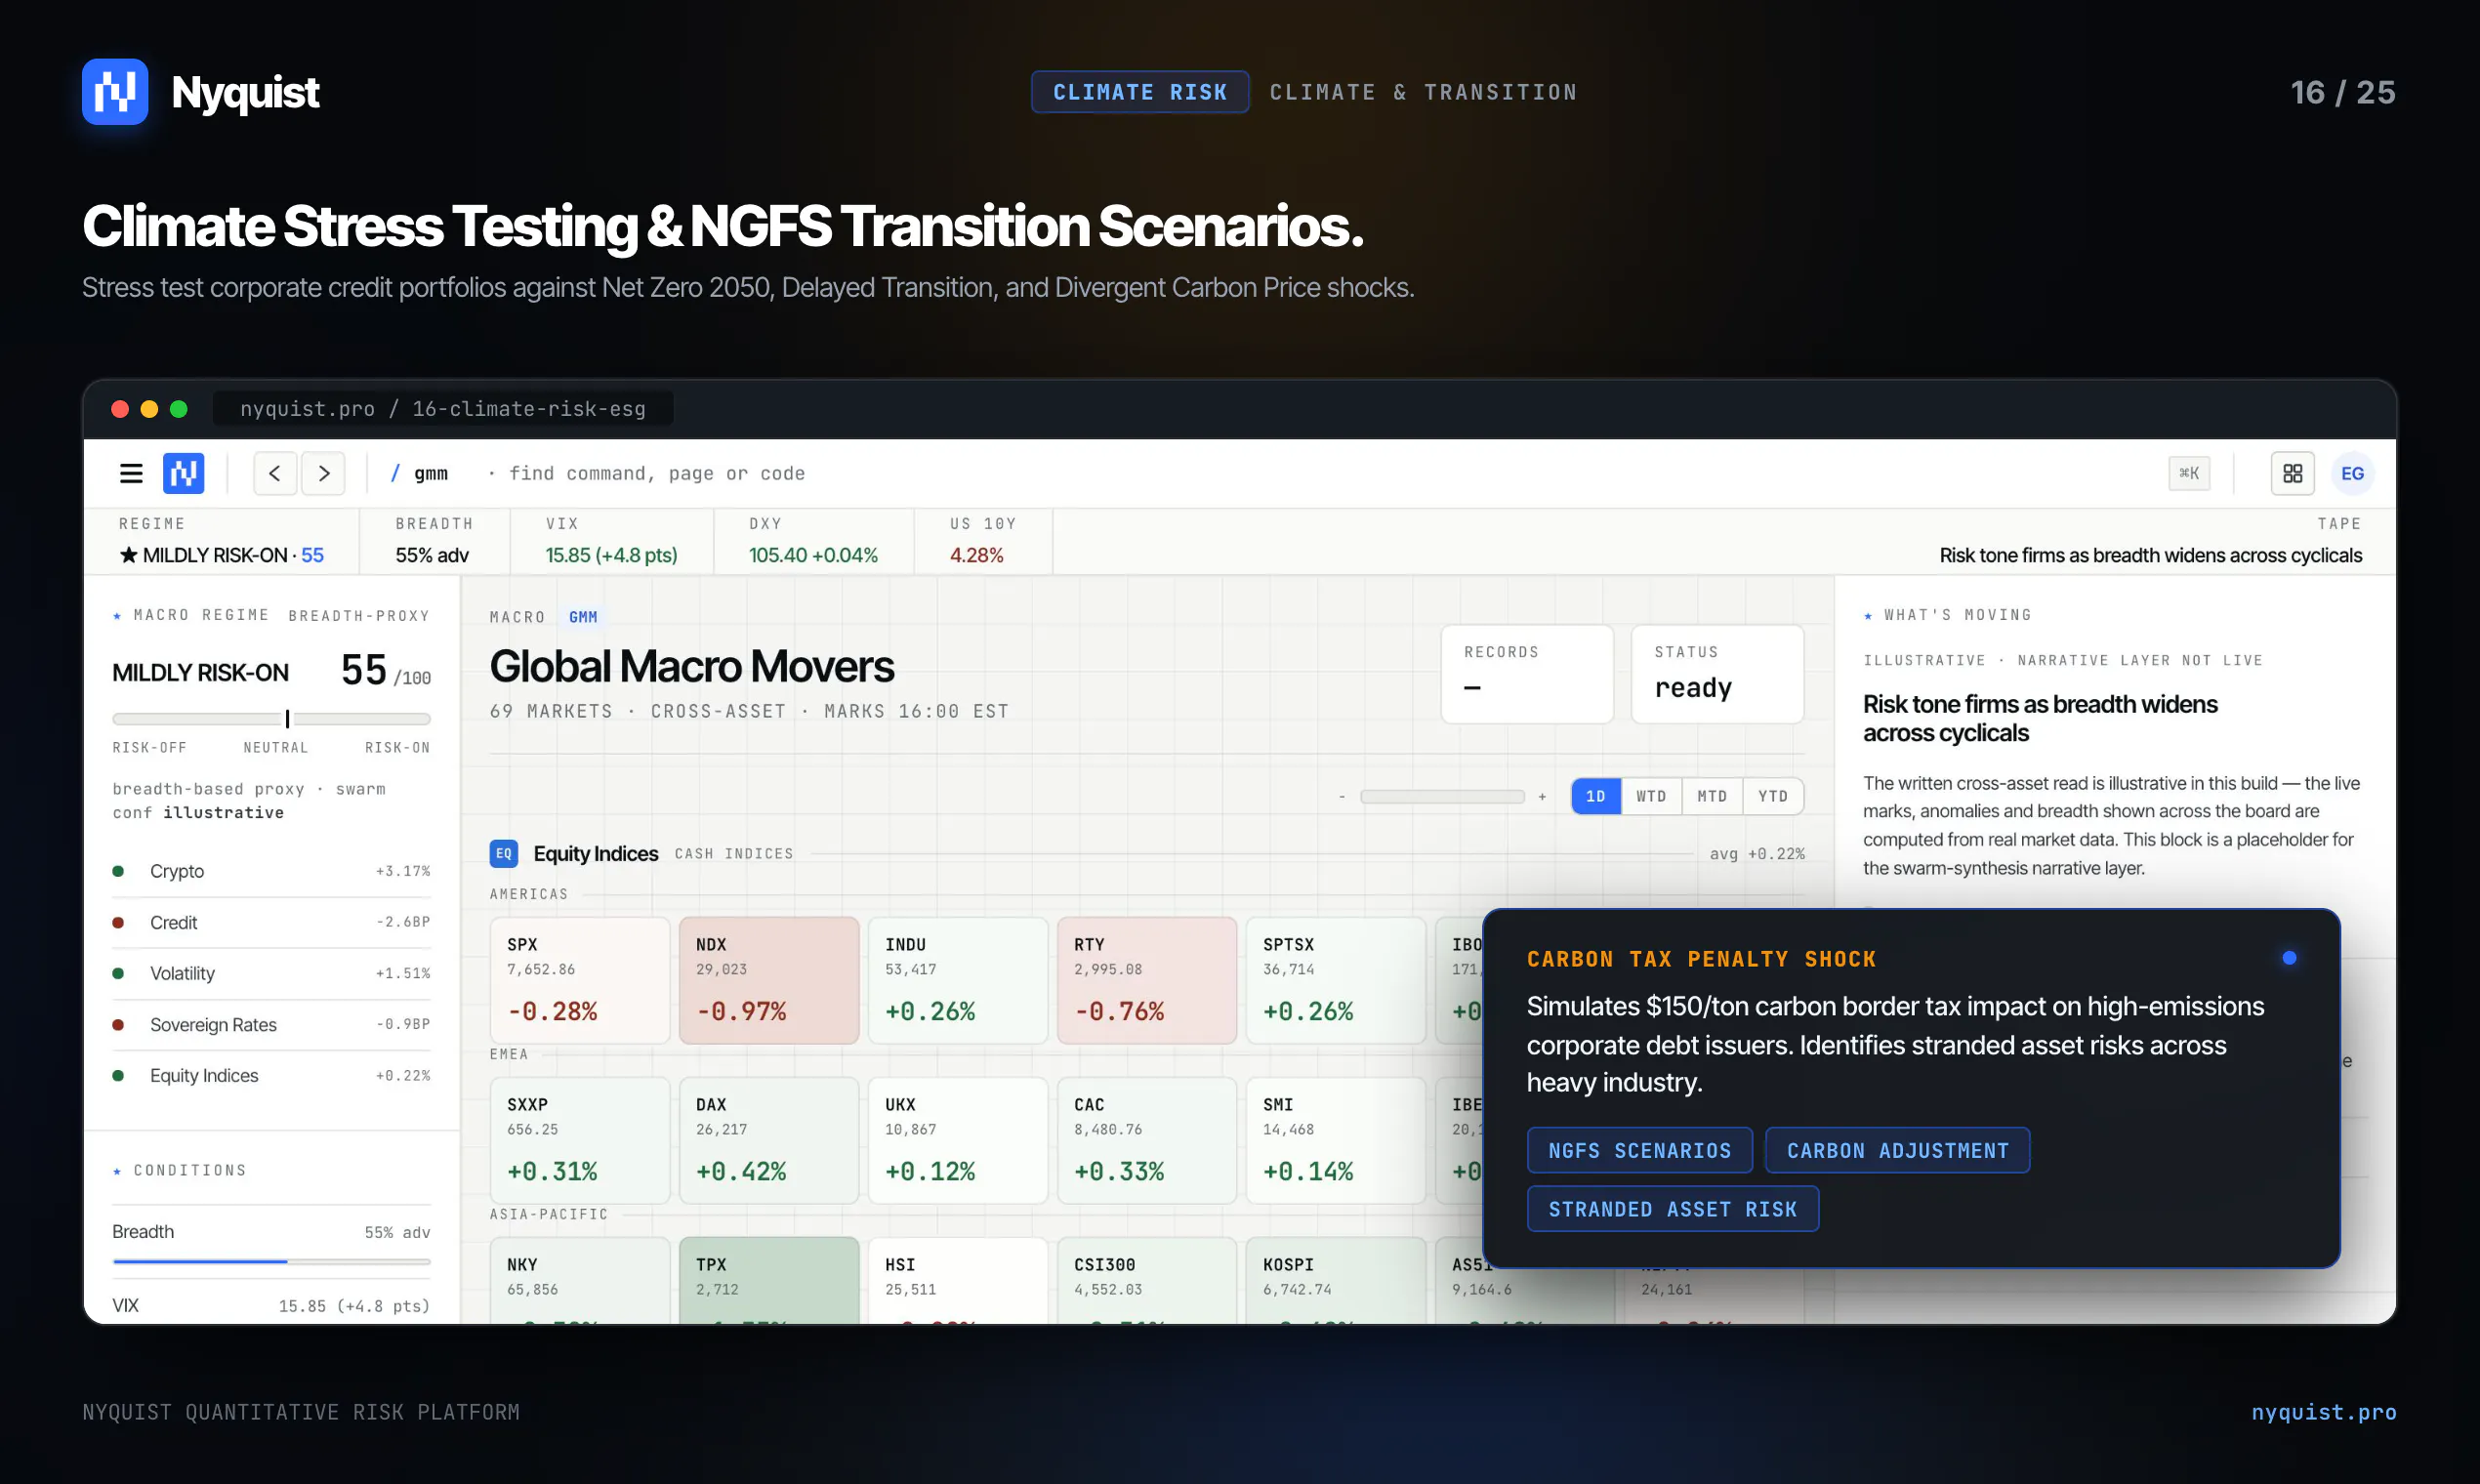This screenshot has width=2480, height=1484.
Task: Open the RTY index card
Action: point(1147,980)
